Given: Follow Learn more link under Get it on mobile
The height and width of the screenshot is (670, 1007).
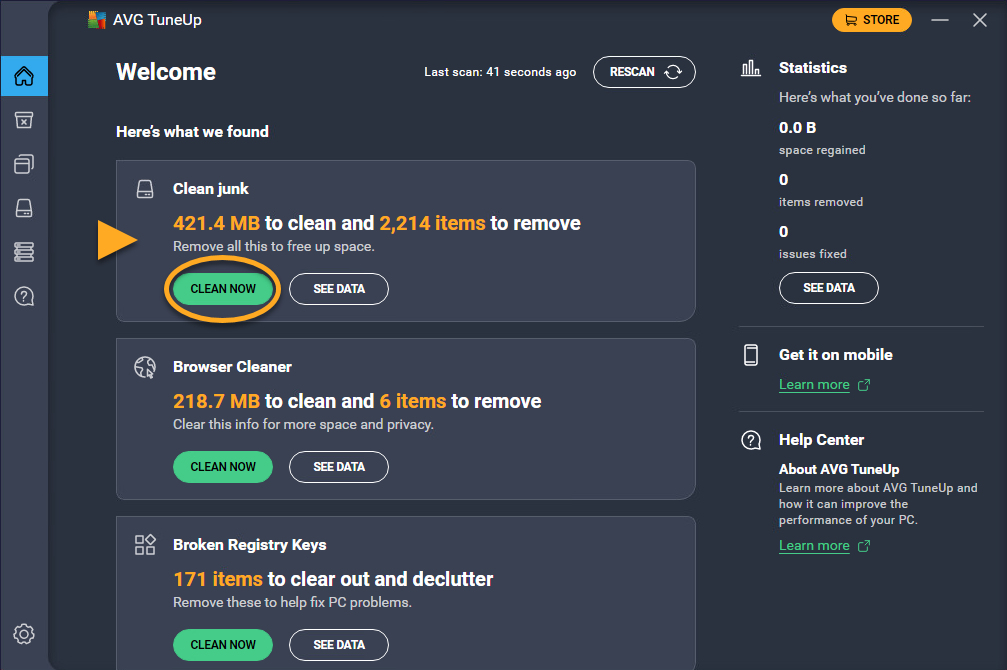Looking at the screenshot, I should (x=814, y=385).
